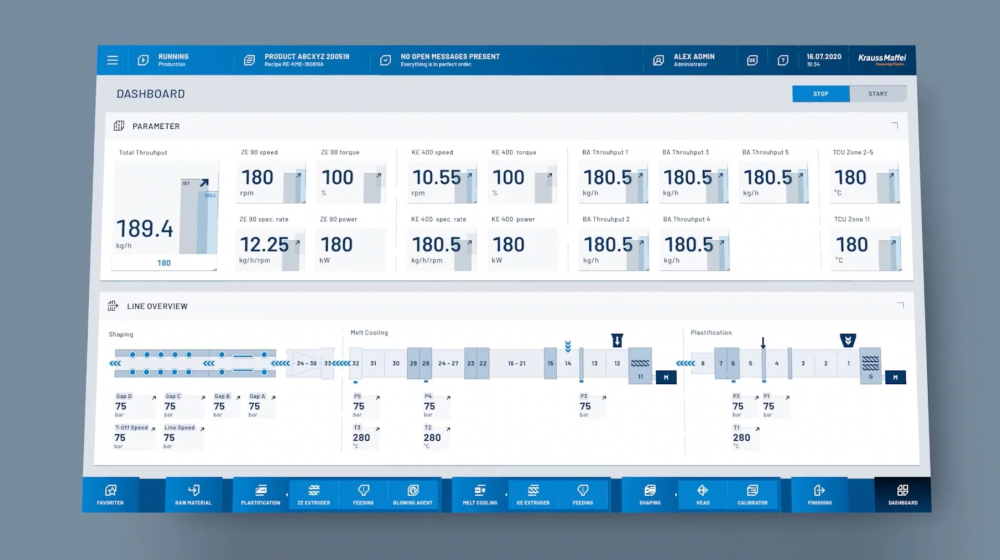This screenshot has width=1000, height=560.
Task: Open the Melt Cooling section
Action: click(x=480, y=494)
